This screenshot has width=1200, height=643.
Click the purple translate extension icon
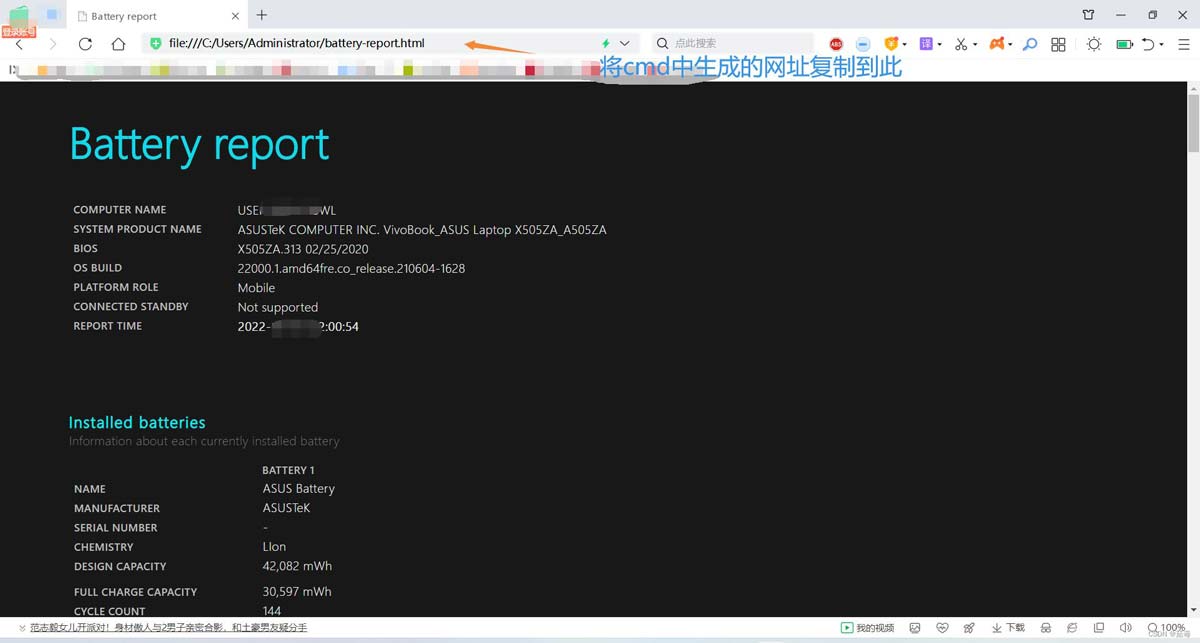pyautogui.click(x=926, y=44)
